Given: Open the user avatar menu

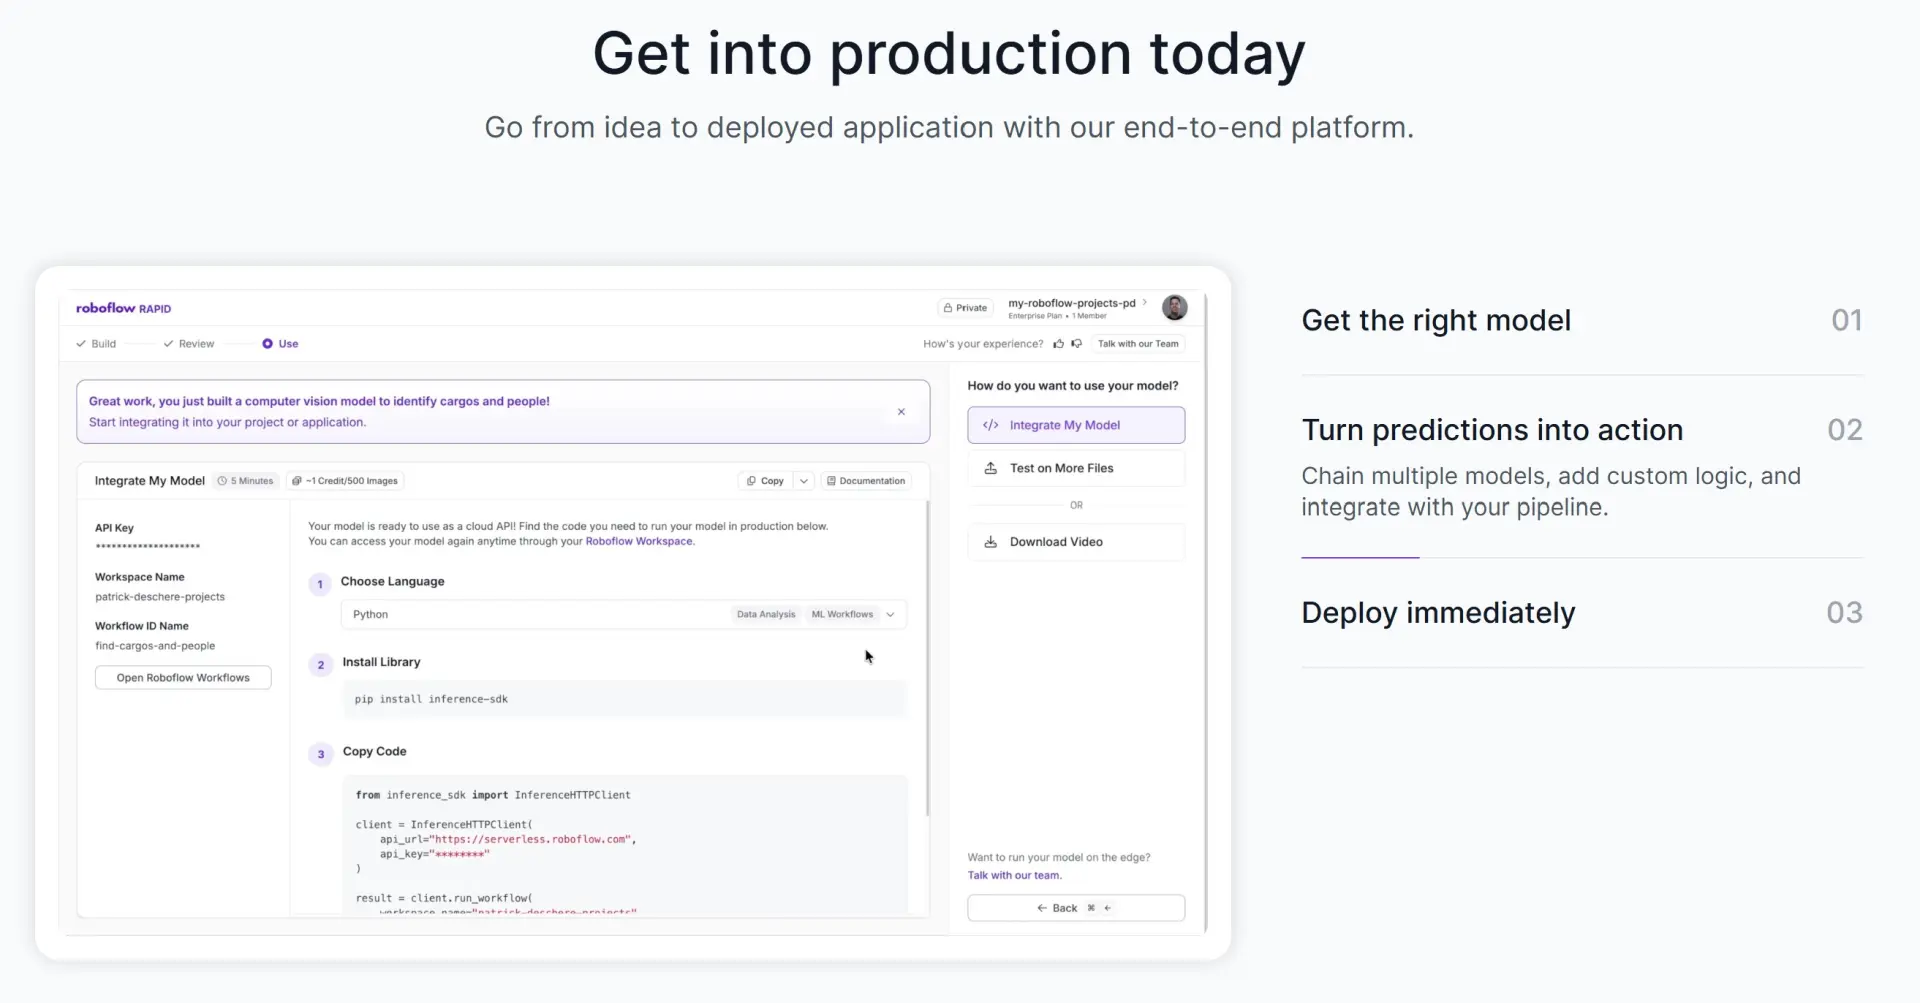Looking at the screenshot, I should pyautogui.click(x=1175, y=308).
